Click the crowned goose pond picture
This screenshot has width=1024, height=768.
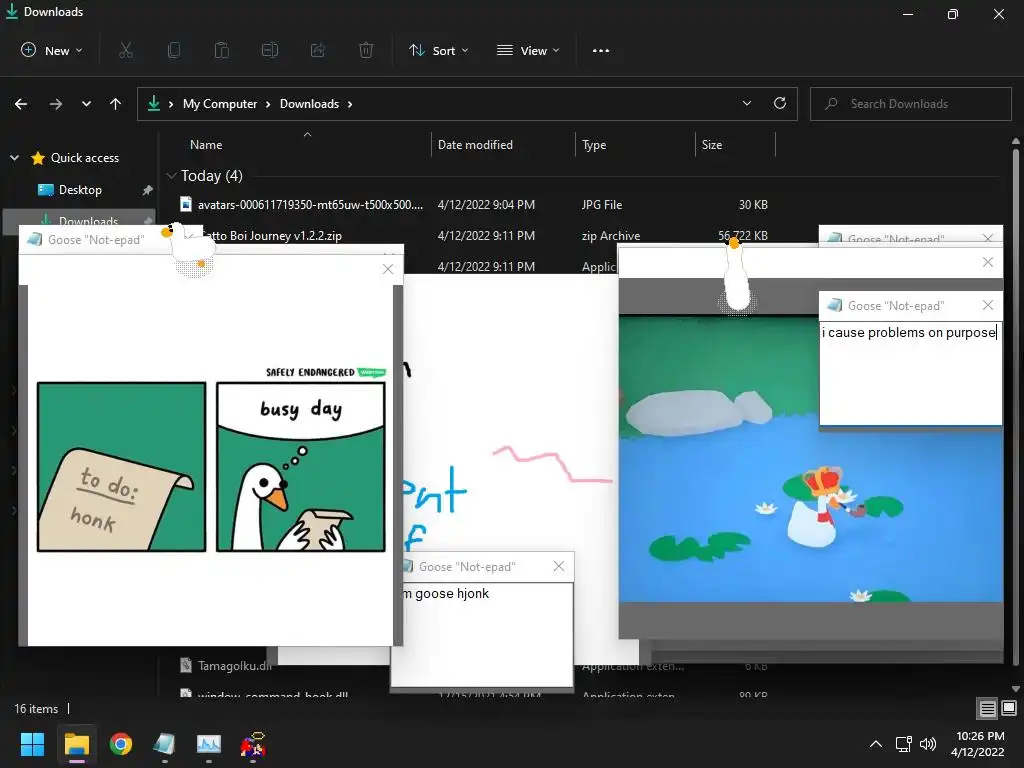[x=810, y=459]
